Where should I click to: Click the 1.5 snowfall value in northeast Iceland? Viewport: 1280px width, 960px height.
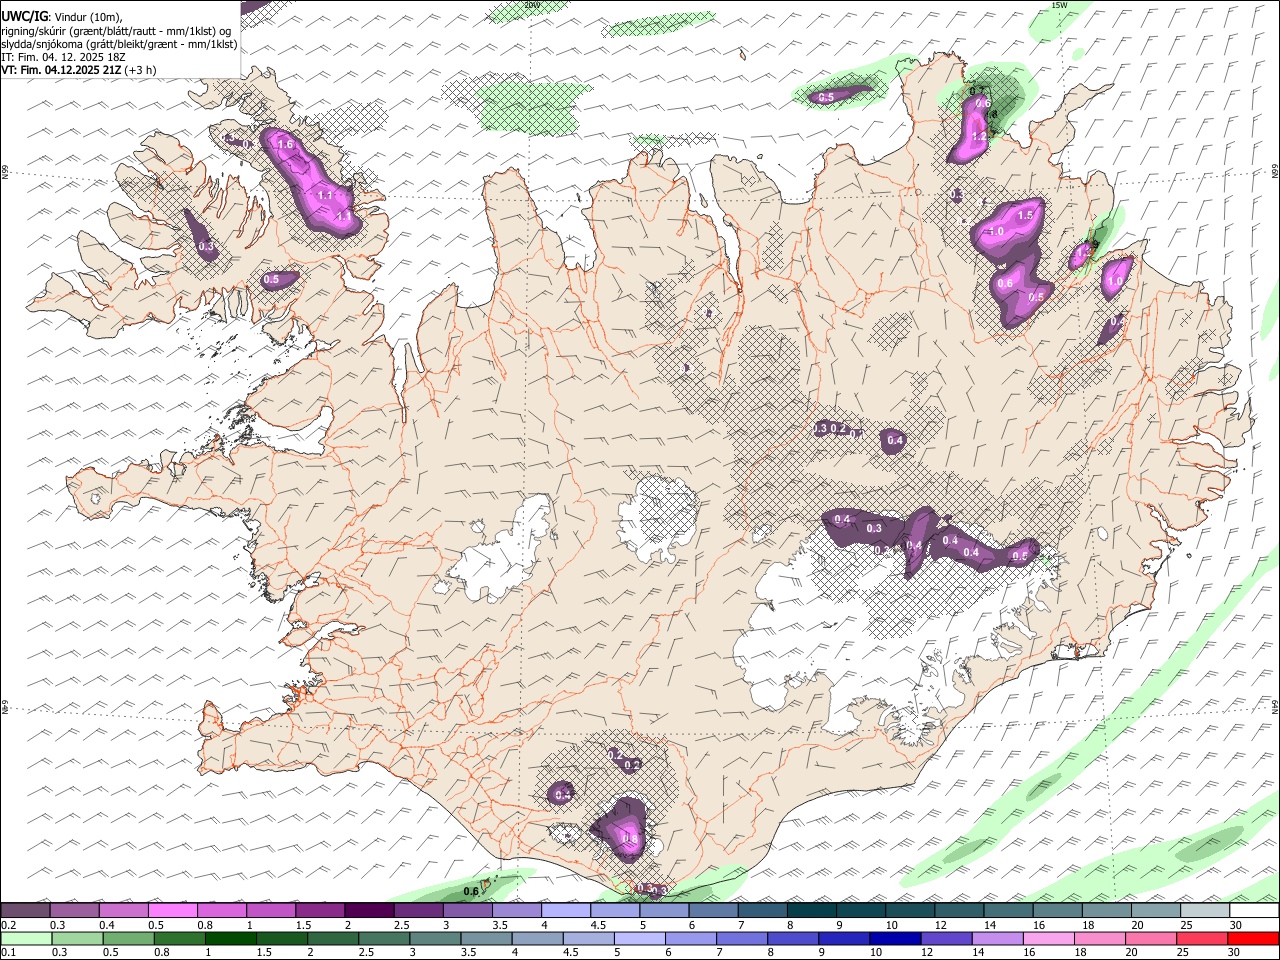point(1025,215)
